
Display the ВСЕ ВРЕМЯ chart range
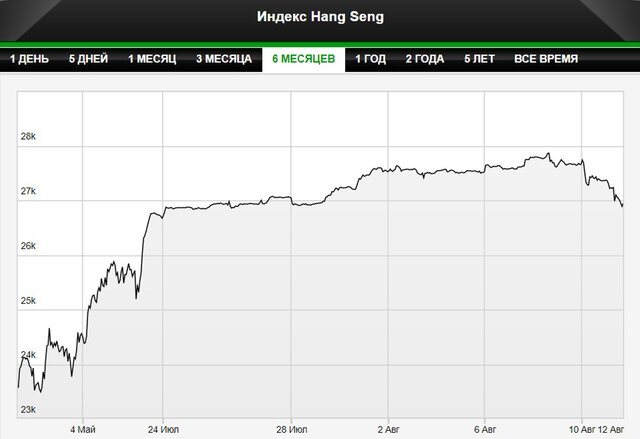point(546,59)
